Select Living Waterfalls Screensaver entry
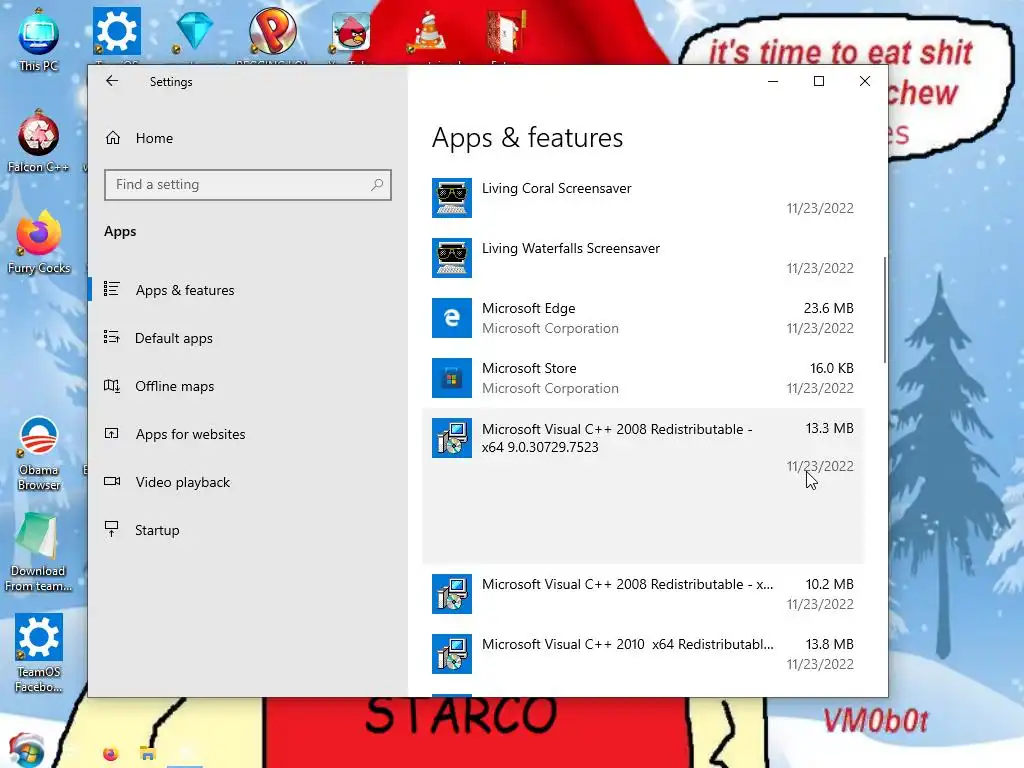 (x=643, y=258)
